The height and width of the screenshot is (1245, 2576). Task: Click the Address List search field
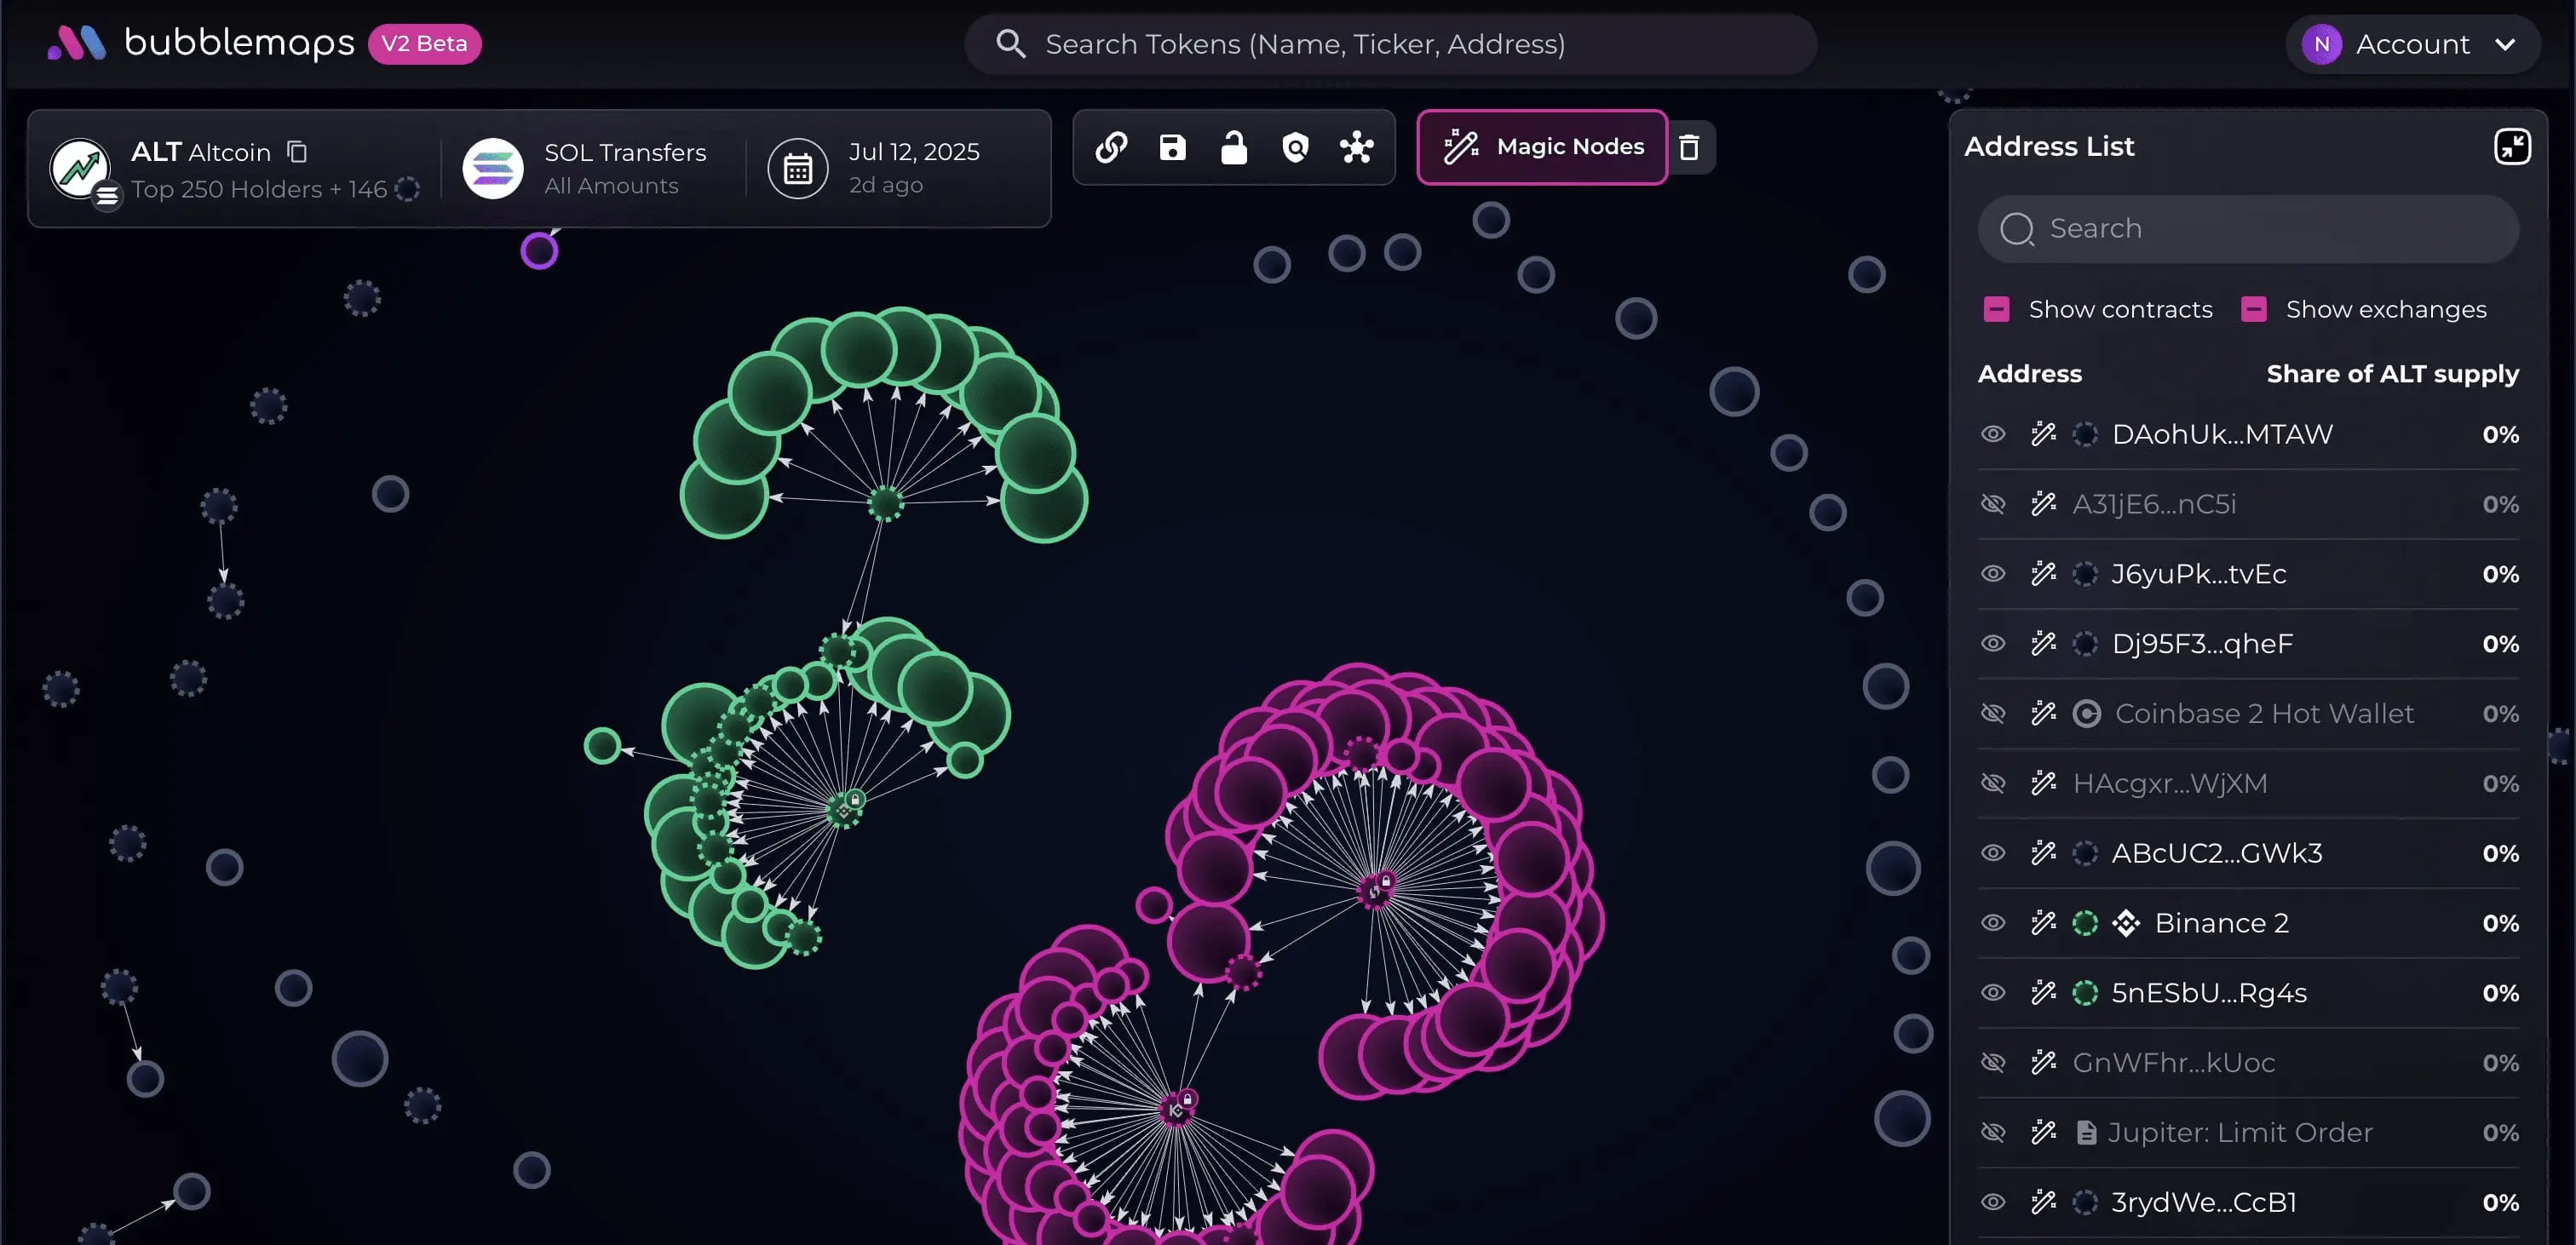[2248, 228]
